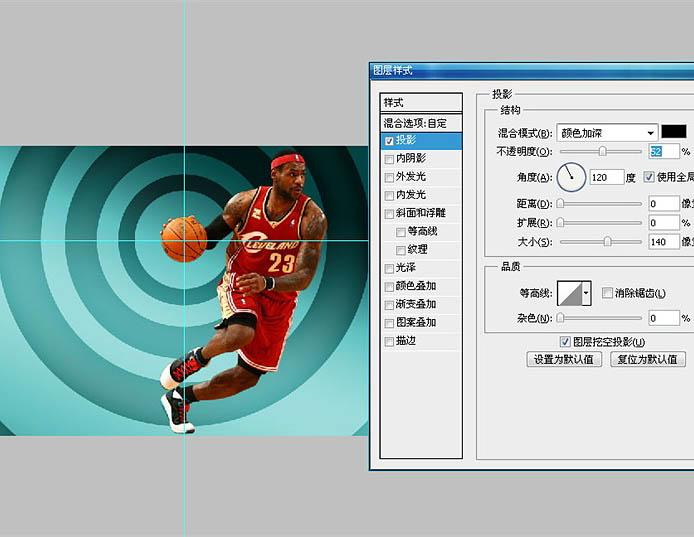Viewport: 694px width, 537px height.
Task: Enable the 渐变叠加 gradient overlay checkbox
Action: (389, 305)
